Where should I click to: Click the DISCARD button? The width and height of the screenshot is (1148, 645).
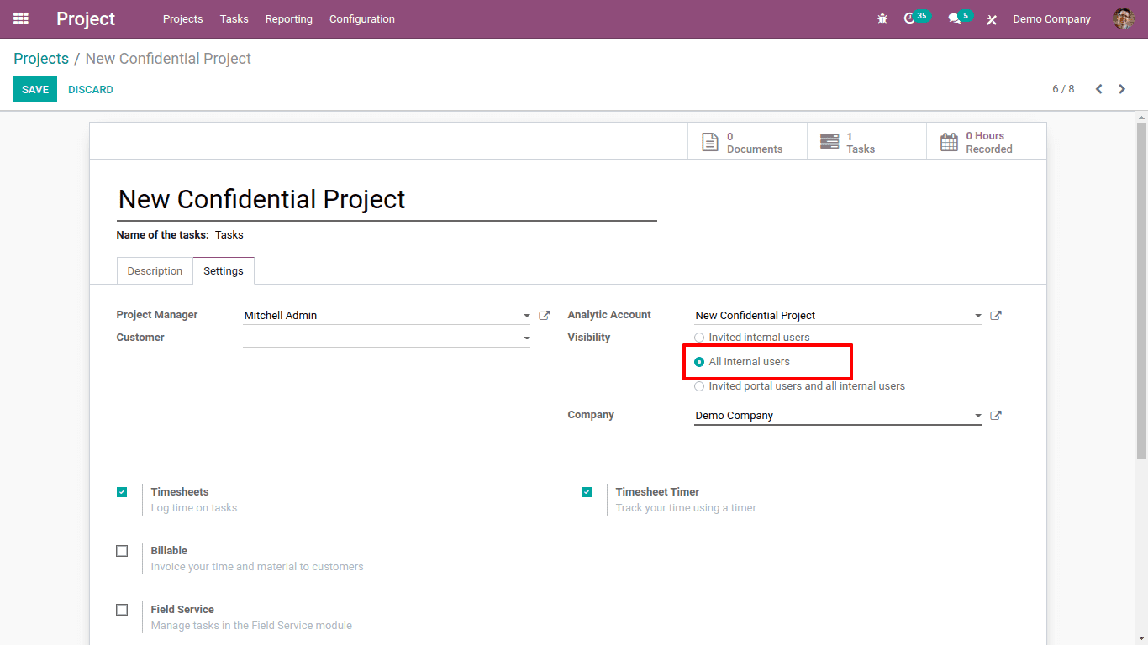[x=91, y=89]
